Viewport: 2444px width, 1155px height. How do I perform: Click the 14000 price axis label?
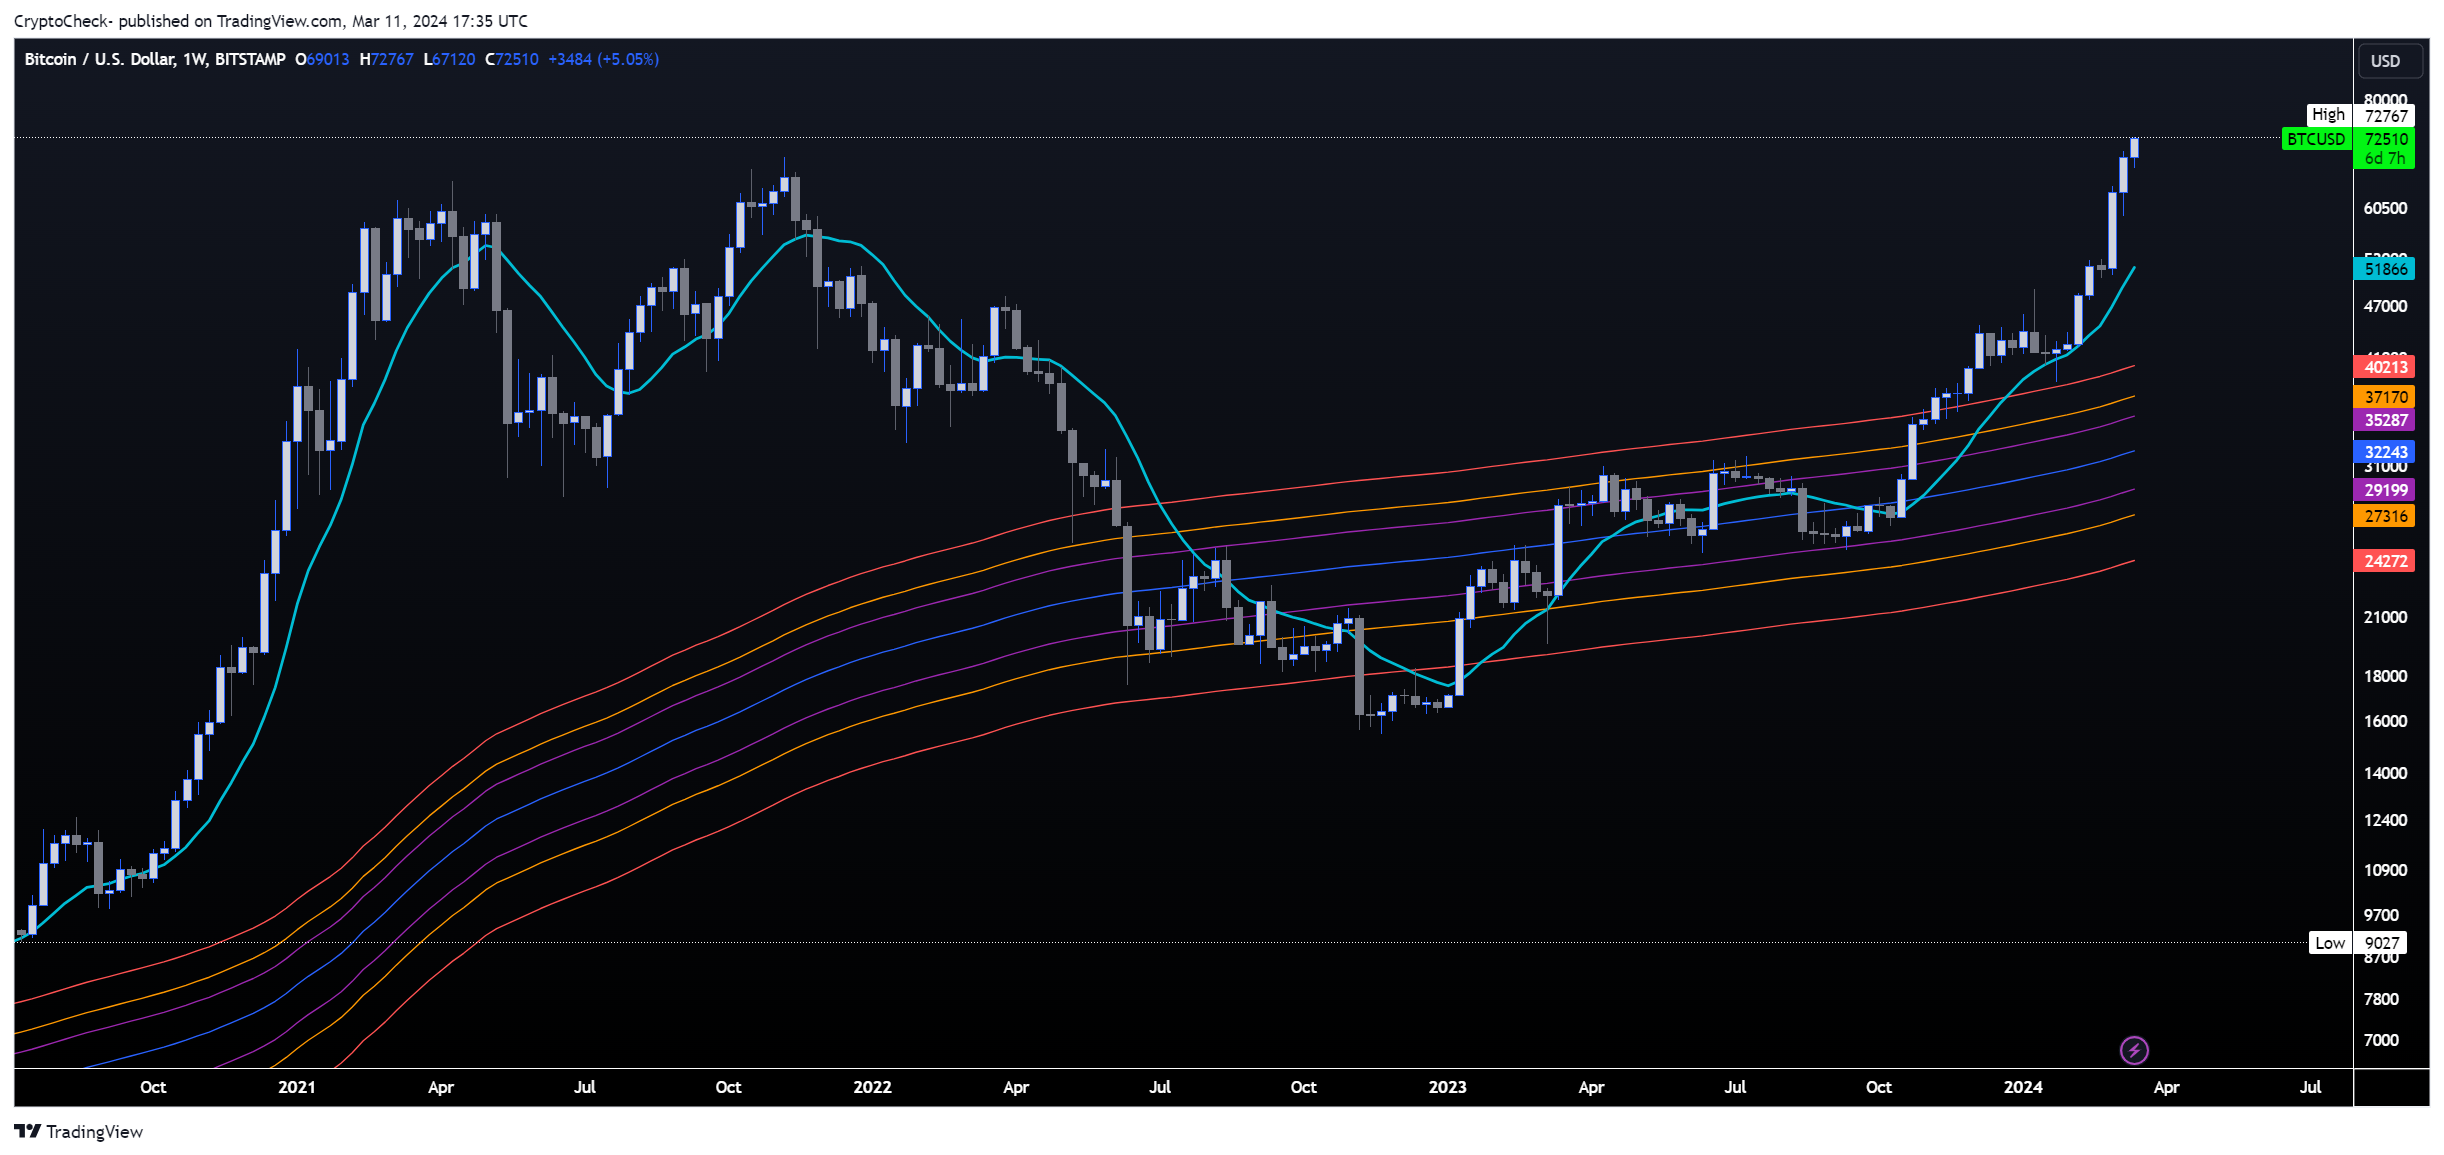[2385, 773]
